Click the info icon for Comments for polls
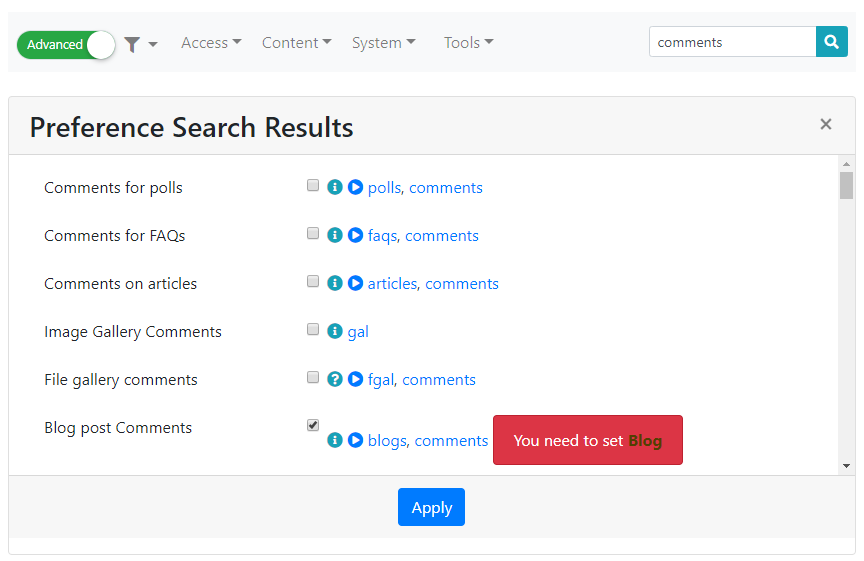This screenshot has height=561, width=864. (335, 187)
